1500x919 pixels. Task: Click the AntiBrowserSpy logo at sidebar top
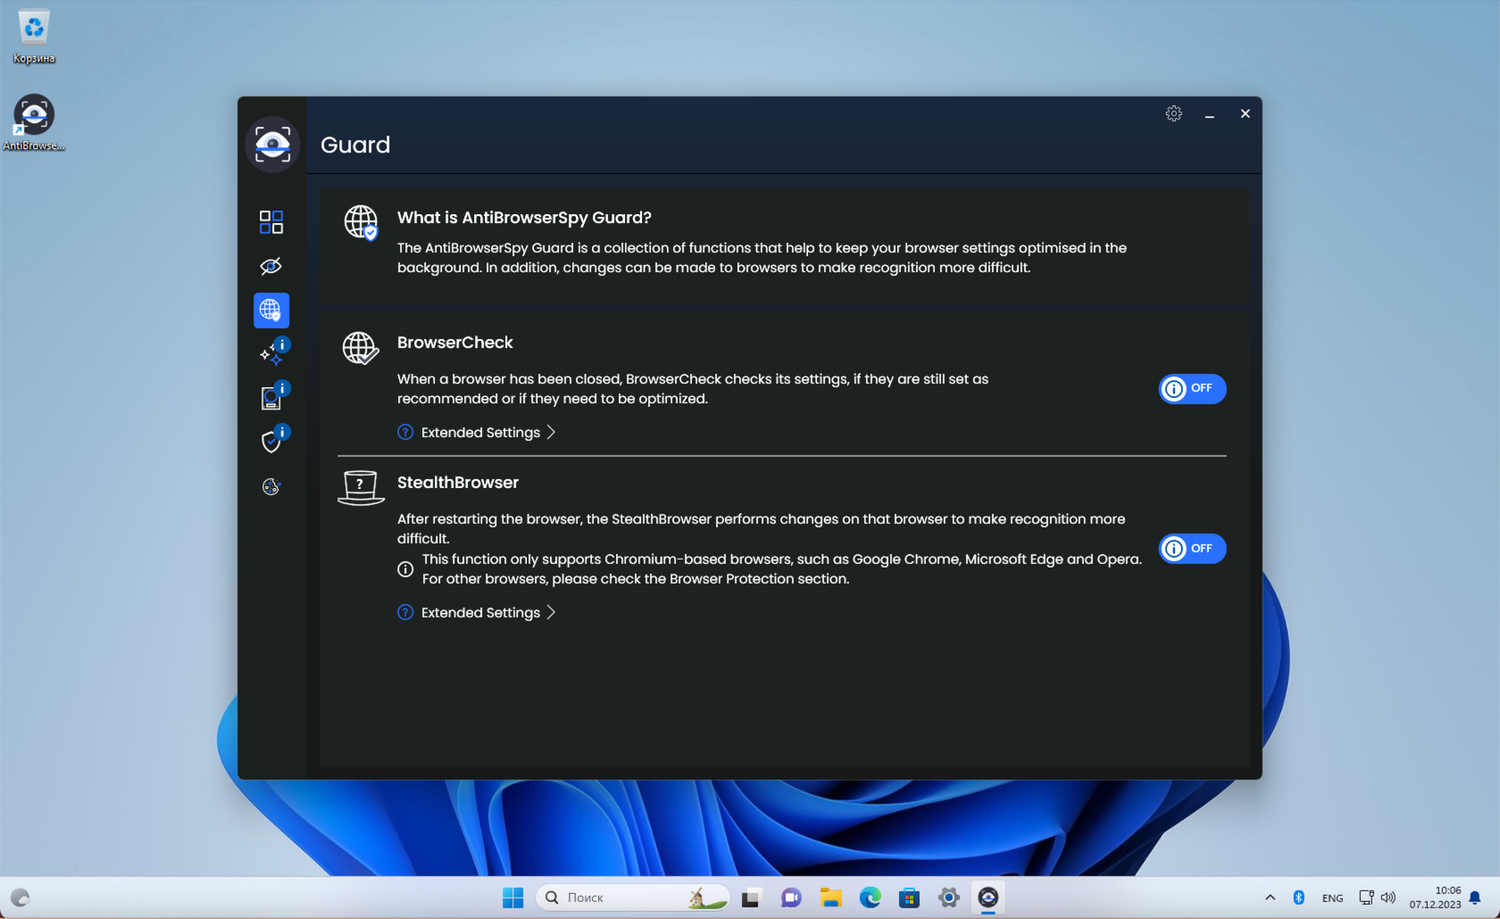(x=272, y=145)
